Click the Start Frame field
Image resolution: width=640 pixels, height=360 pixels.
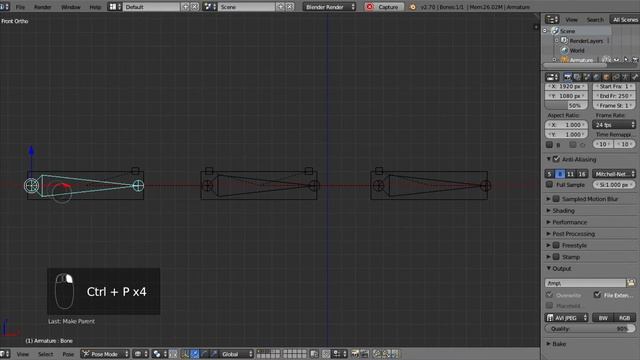pyautogui.click(x=614, y=86)
